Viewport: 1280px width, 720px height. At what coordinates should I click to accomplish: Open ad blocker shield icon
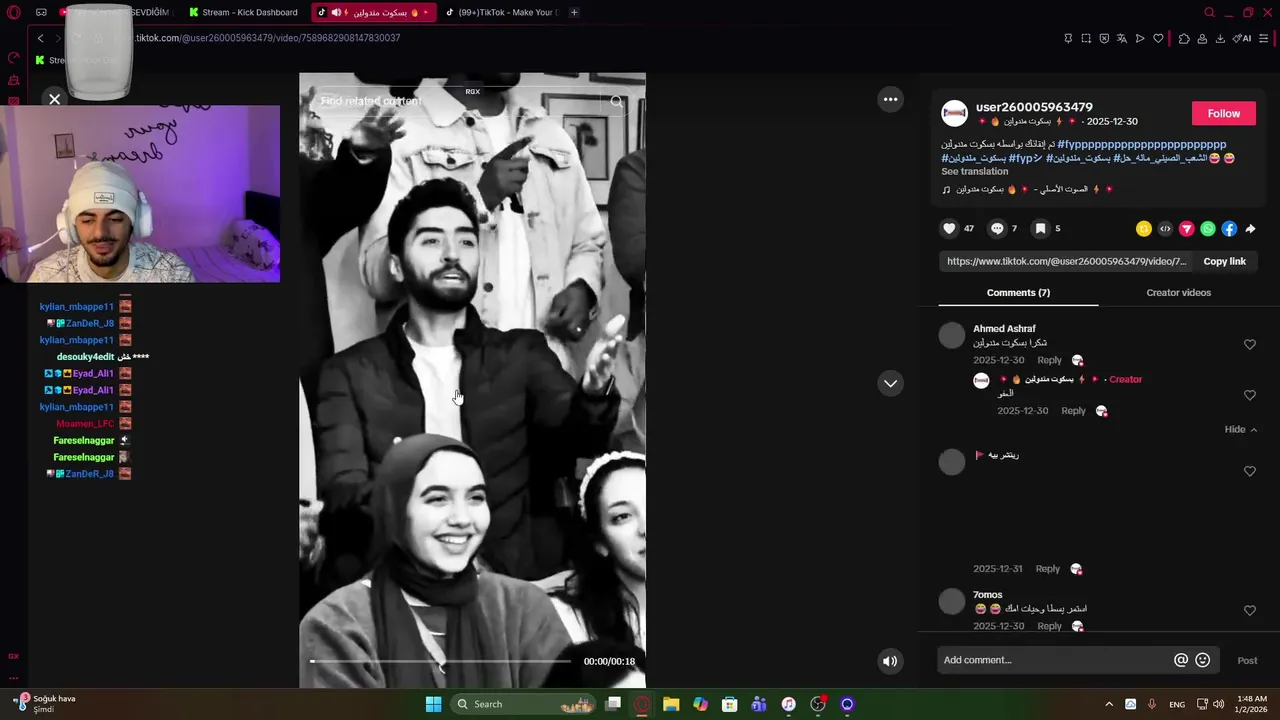pyautogui.click(x=1104, y=38)
